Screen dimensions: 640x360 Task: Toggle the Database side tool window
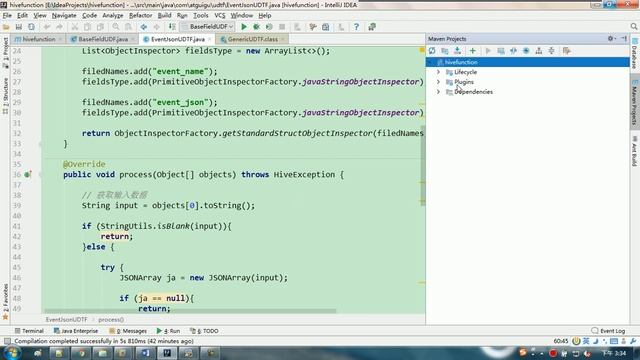coord(635,53)
